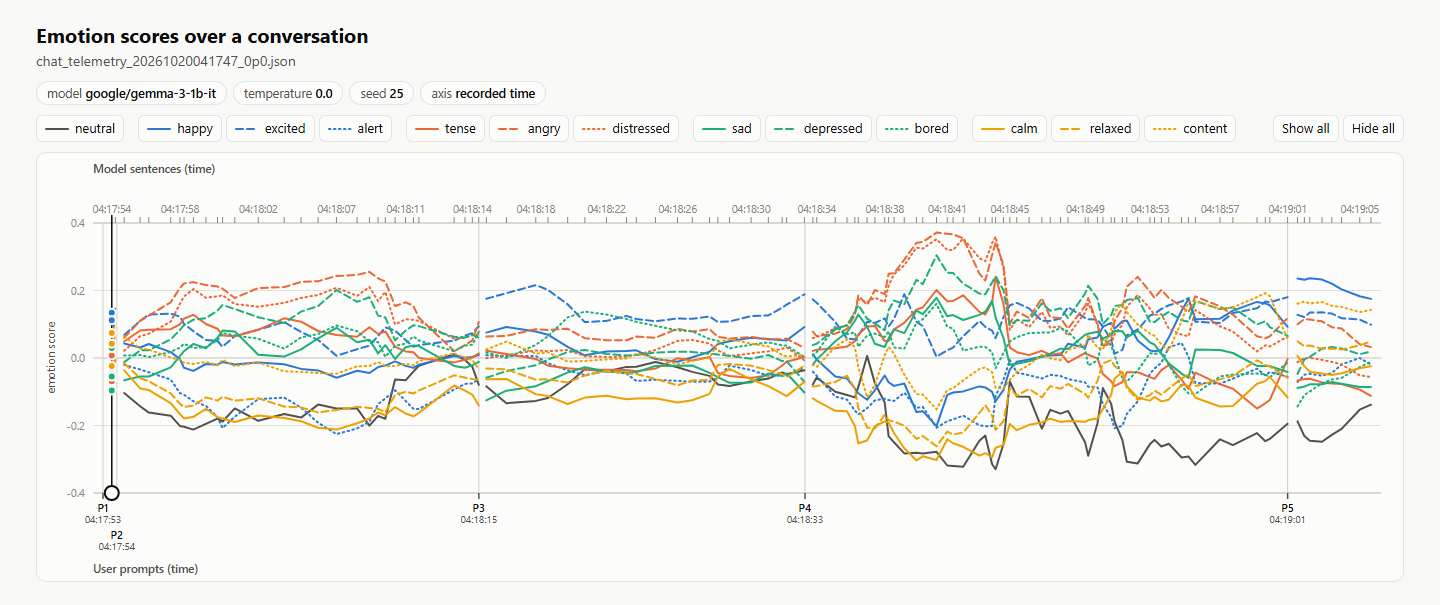Select the model google/gemma-3-1b-it chip
Screen dimensions: 1440x605
pyautogui.click(x=132, y=93)
